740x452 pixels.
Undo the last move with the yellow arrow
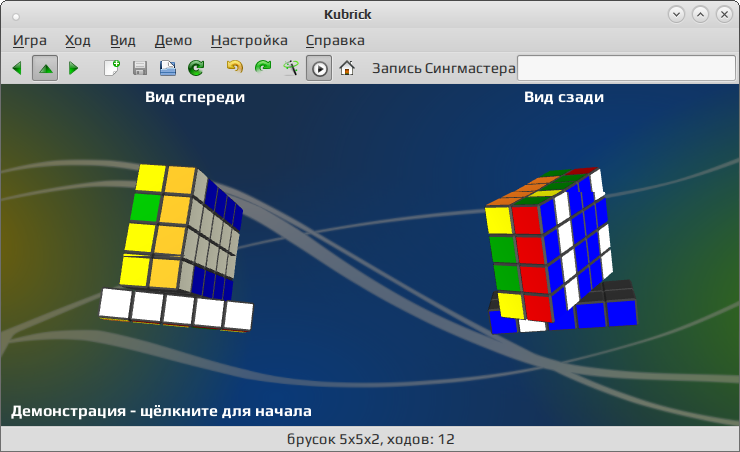tap(235, 67)
